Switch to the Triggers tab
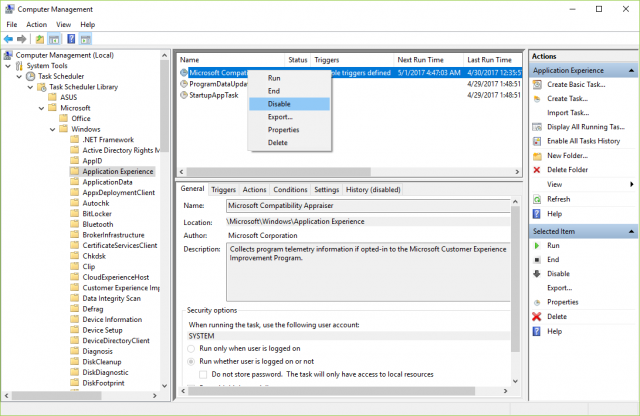This screenshot has height=416, width=640. pos(223,189)
